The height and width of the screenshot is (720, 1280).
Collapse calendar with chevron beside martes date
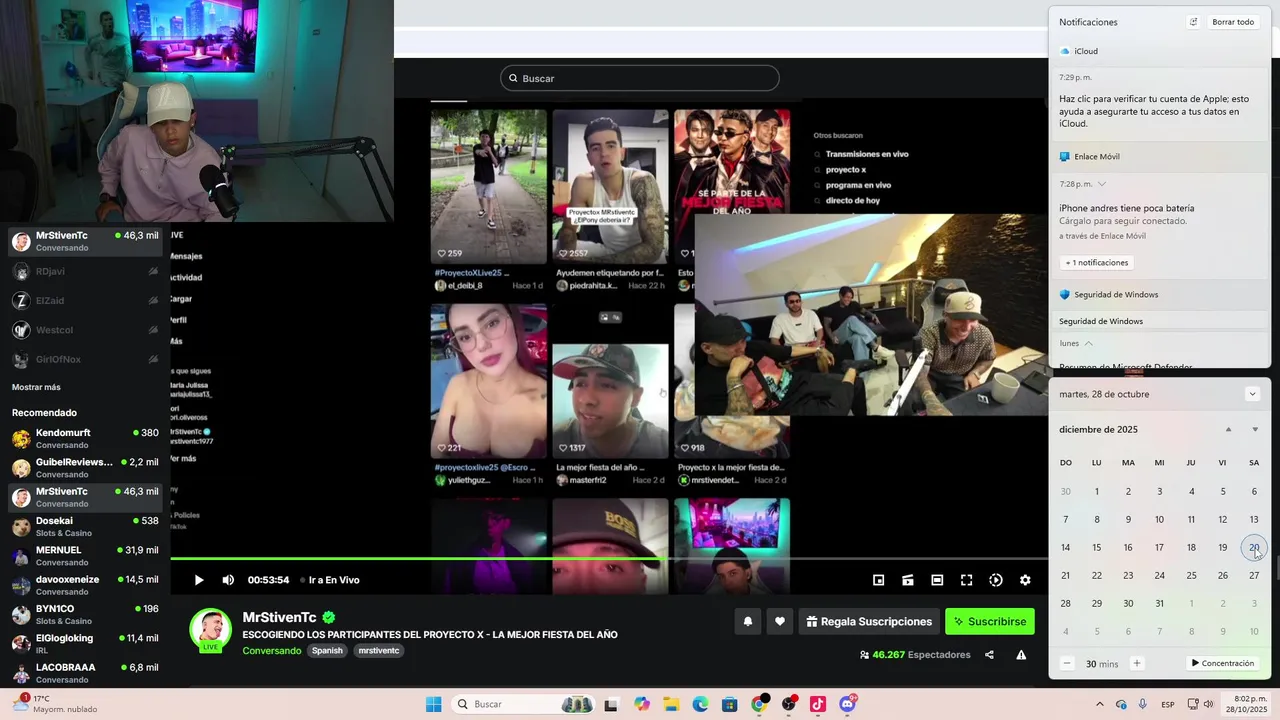(x=1252, y=394)
